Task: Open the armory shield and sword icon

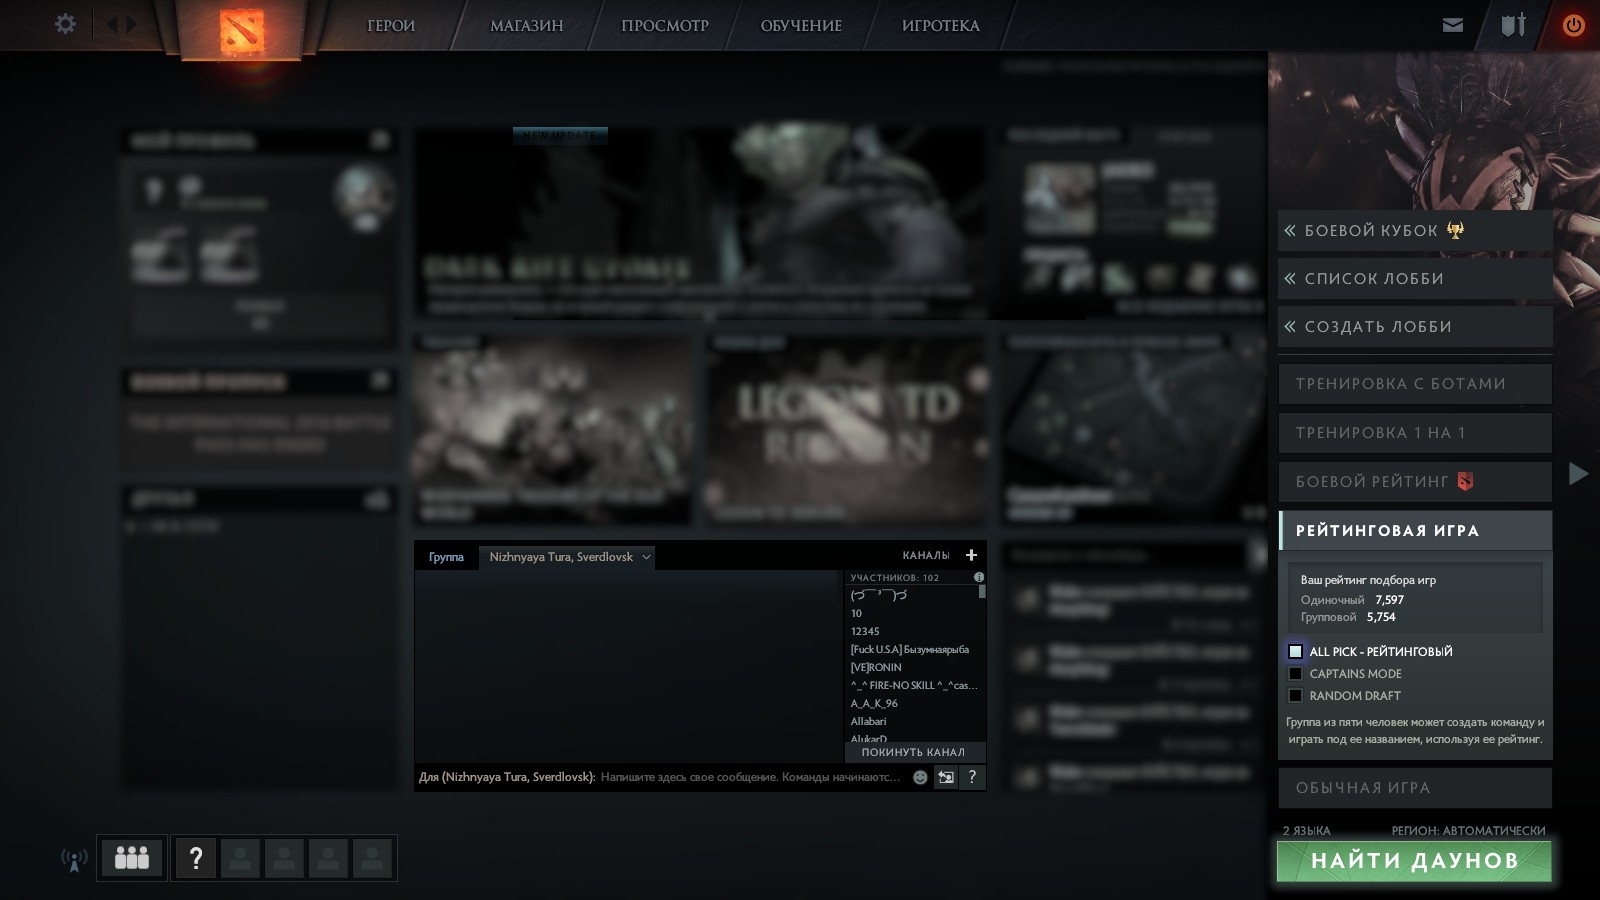Action: tap(1513, 25)
